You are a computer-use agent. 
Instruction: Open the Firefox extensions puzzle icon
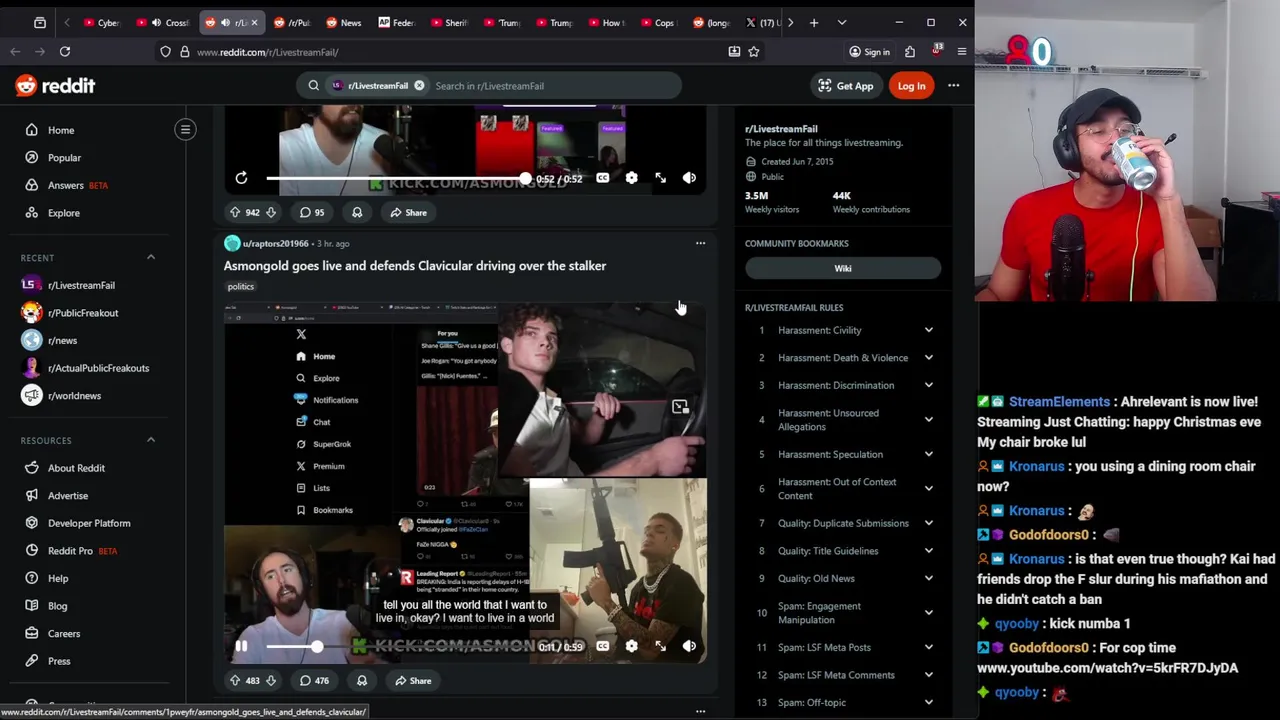(910, 52)
